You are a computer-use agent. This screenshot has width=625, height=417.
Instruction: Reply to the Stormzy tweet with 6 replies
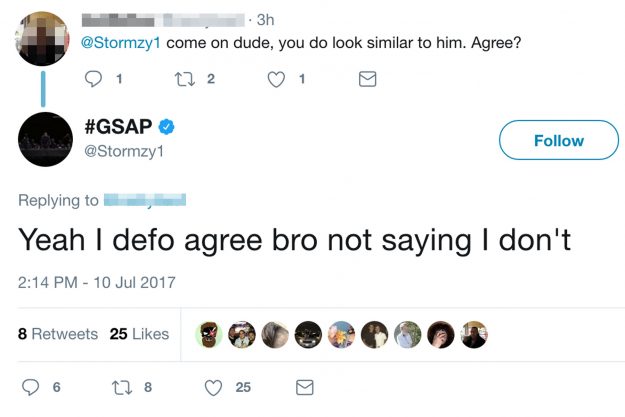(x=31, y=387)
